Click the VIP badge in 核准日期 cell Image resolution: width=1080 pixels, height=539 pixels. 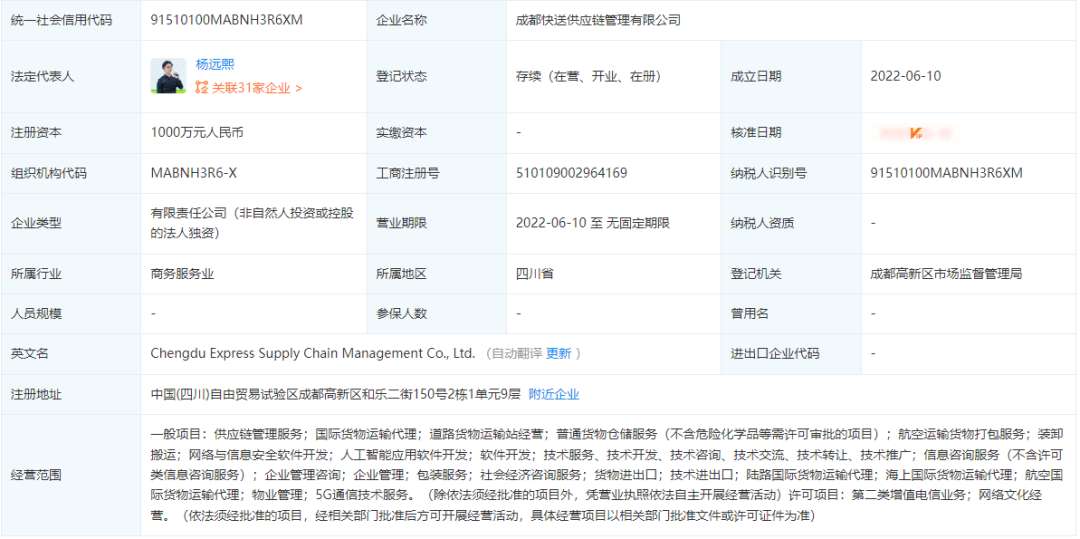tap(916, 133)
